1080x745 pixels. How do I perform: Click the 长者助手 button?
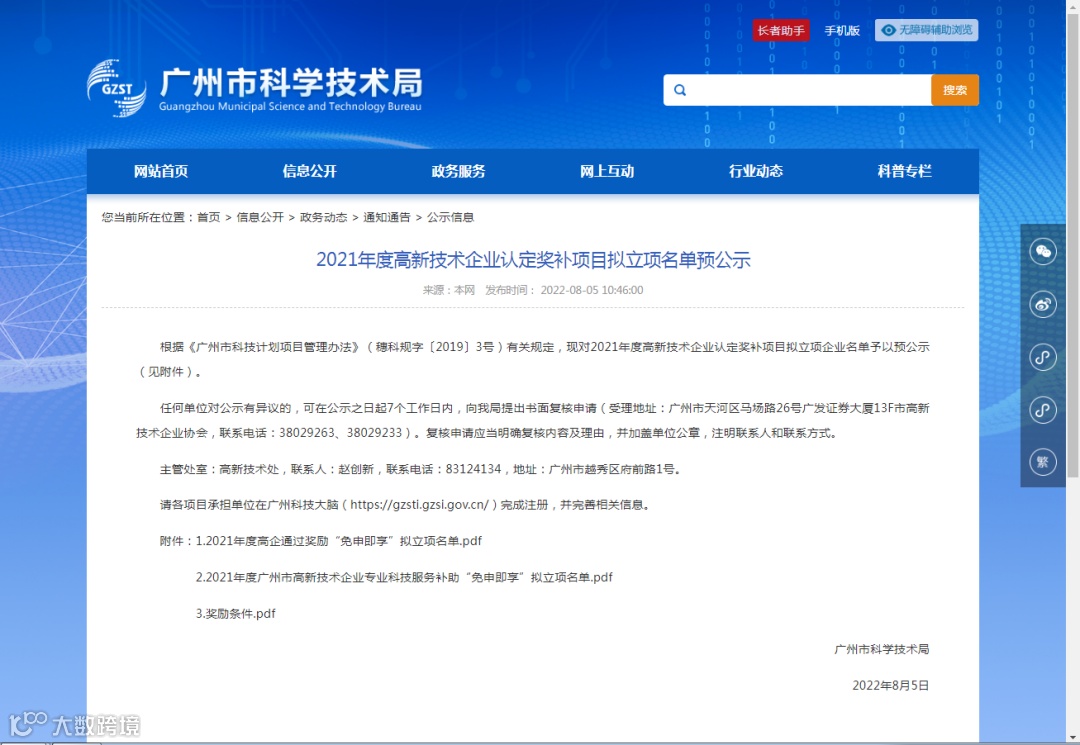coord(781,30)
